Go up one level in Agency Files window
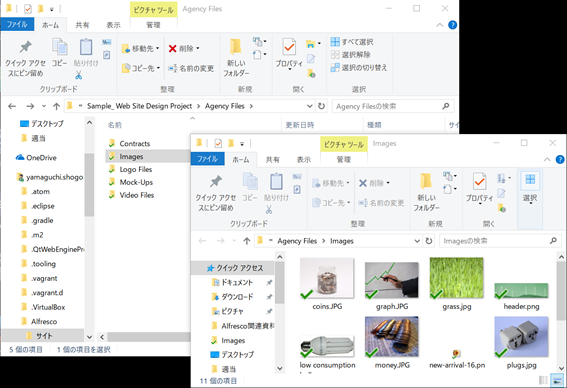Screen dimensions: 567x388 [x=56, y=106]
